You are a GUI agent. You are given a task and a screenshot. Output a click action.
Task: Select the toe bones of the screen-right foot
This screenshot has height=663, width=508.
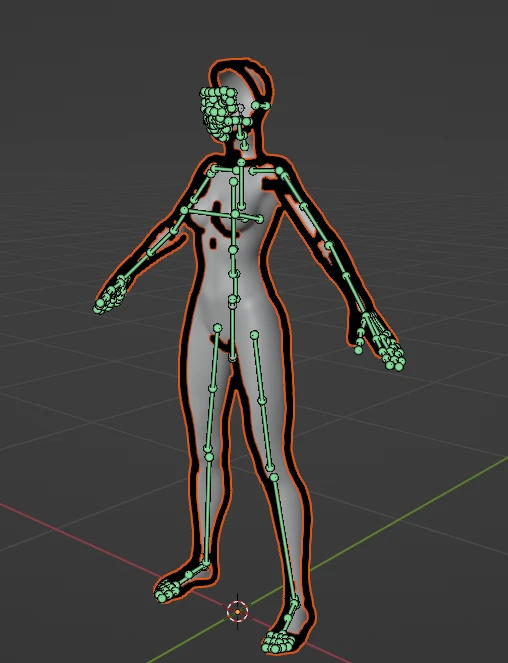(x=278, y=641)
